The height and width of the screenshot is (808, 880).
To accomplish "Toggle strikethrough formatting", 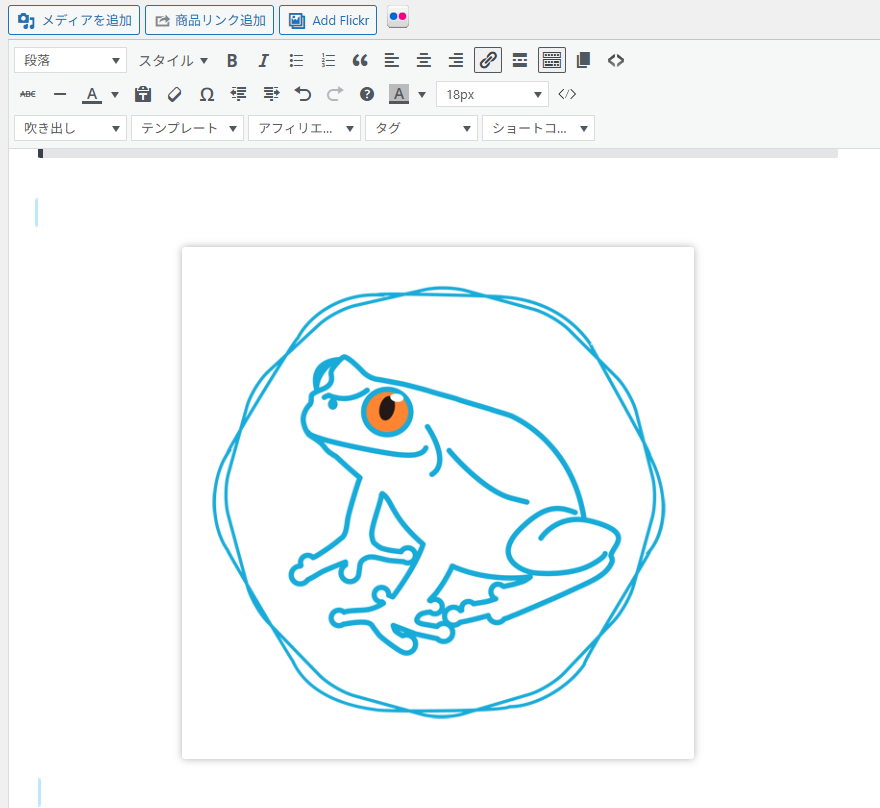I will click(28, 94).
